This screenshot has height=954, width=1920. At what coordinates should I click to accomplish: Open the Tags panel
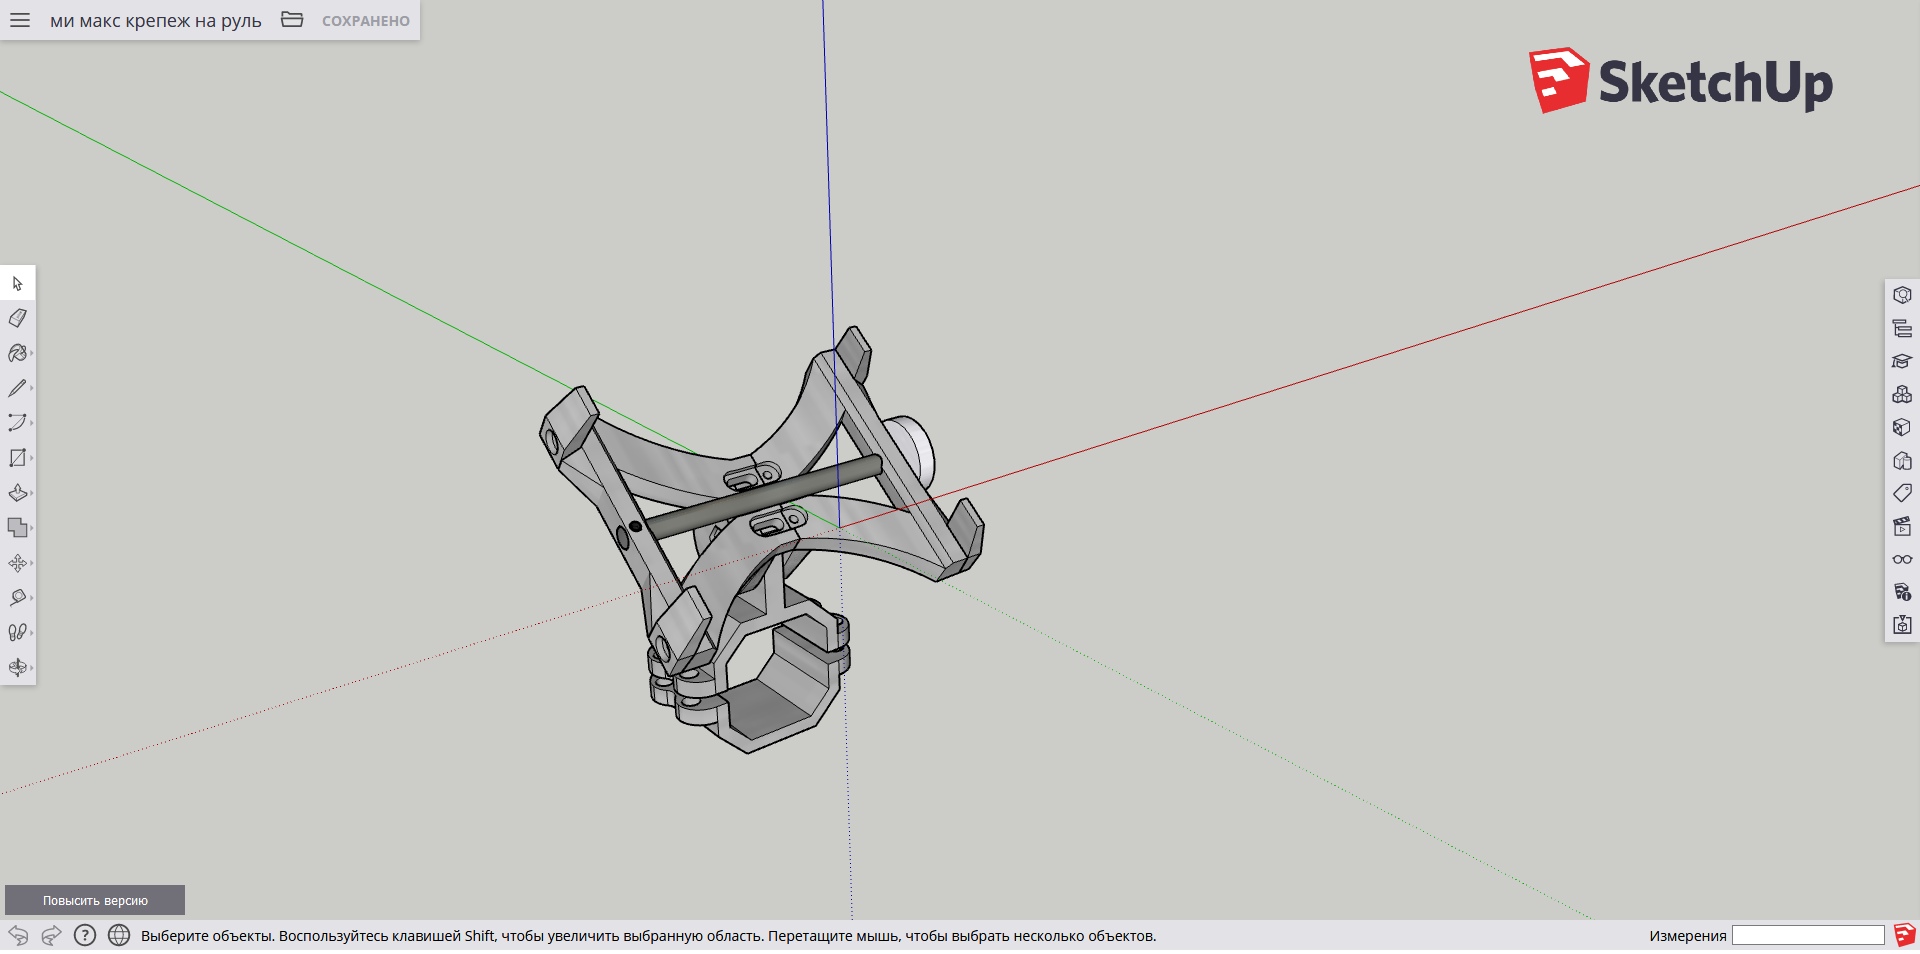[x=1902, y=493]
